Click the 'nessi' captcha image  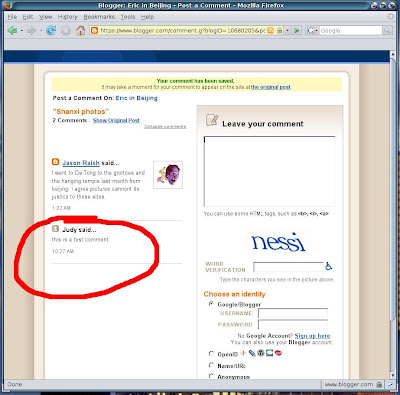(278, 242)
